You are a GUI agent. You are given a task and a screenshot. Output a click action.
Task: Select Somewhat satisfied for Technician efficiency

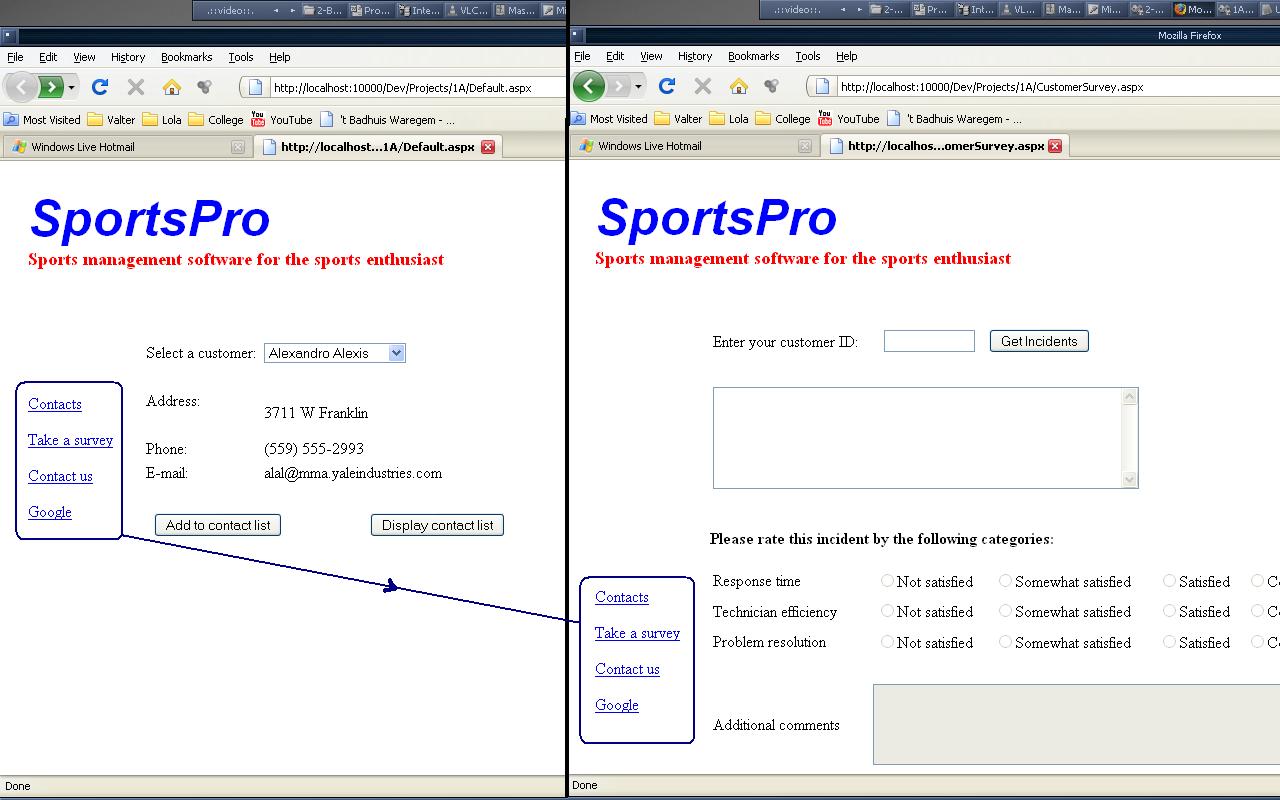[1005, 611]
